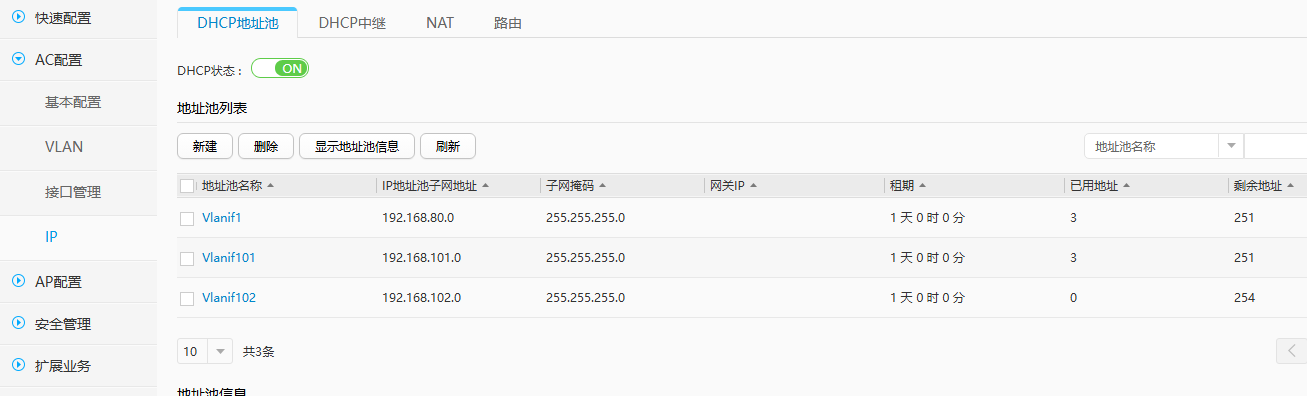
Task: Click the 删除 button
Action: pyautogui.click(x=266, y=146)
